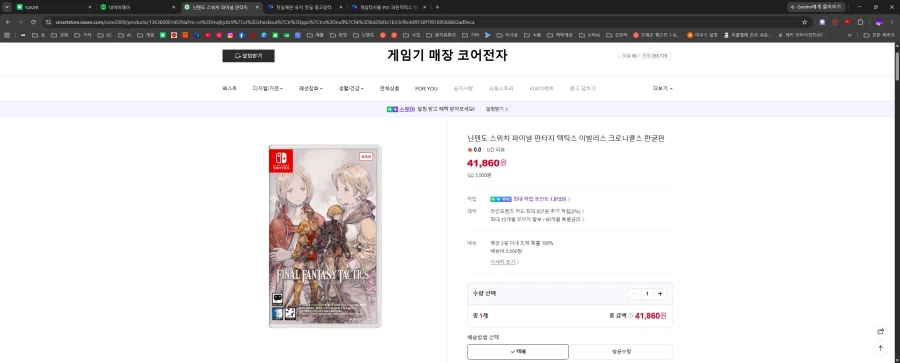The image size is (900, 363).
Task: Expand the 패션잡화 category dropdown
Action: [311, 88]
